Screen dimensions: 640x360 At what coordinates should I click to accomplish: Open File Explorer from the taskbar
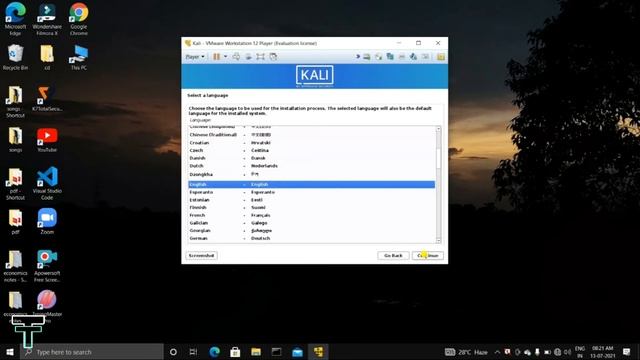click(256, 352)
